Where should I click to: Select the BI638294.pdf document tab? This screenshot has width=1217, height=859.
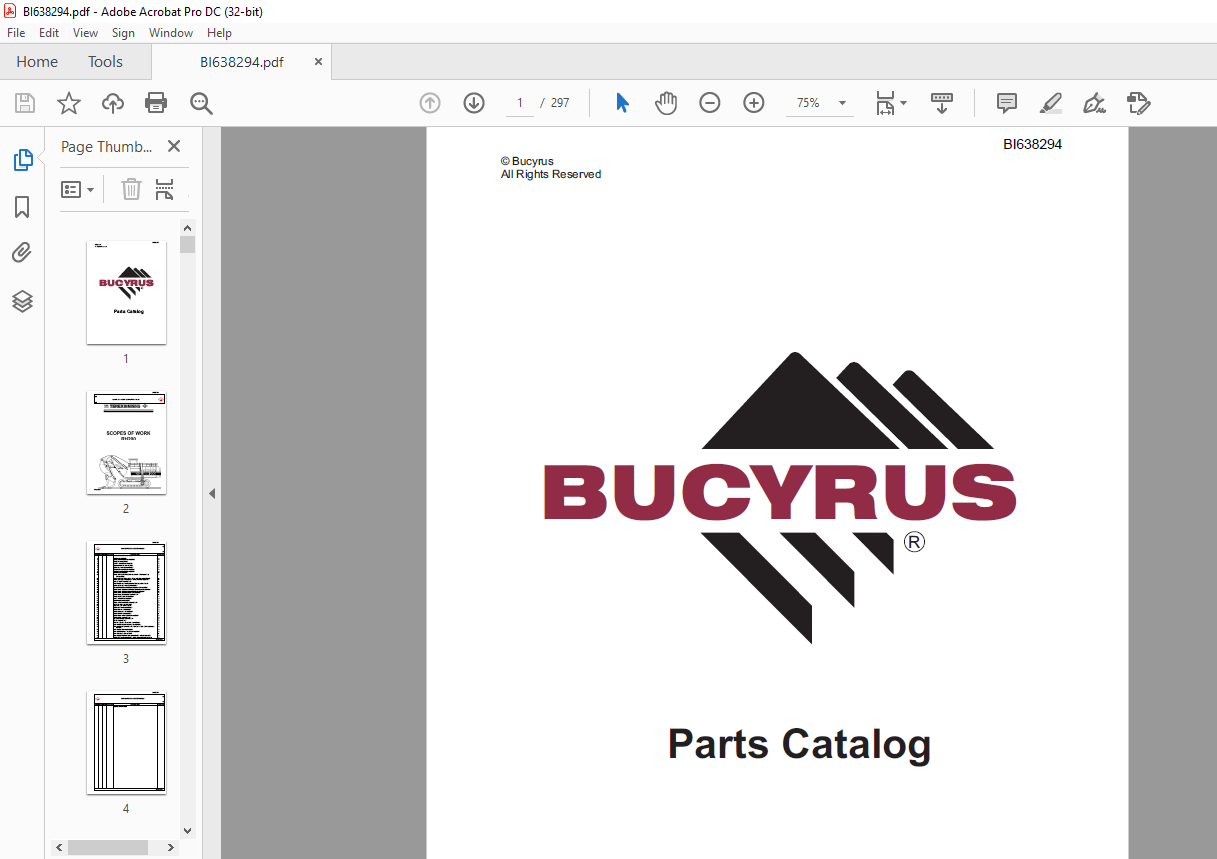(241, 62)
